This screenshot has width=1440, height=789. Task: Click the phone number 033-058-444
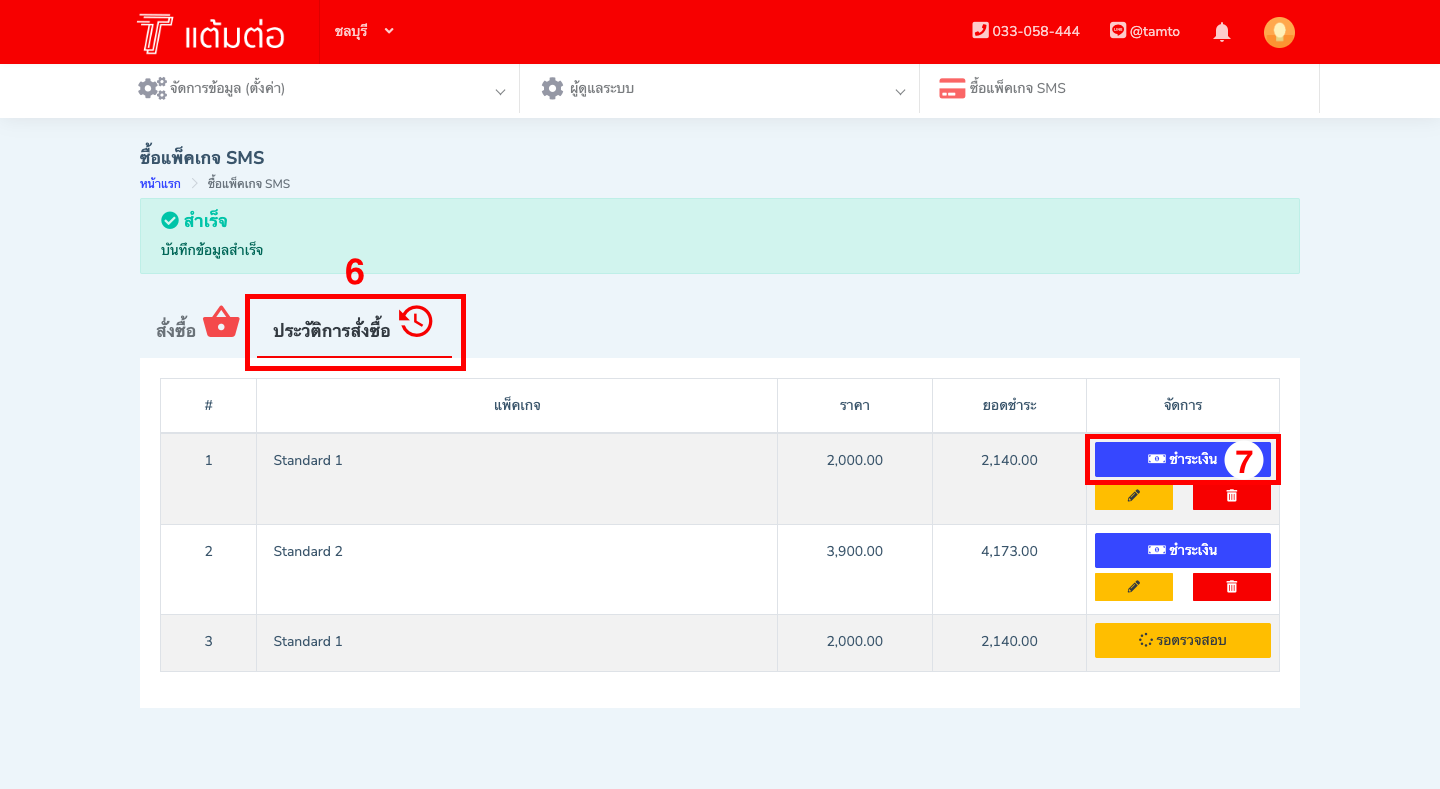click(1036, 31)
